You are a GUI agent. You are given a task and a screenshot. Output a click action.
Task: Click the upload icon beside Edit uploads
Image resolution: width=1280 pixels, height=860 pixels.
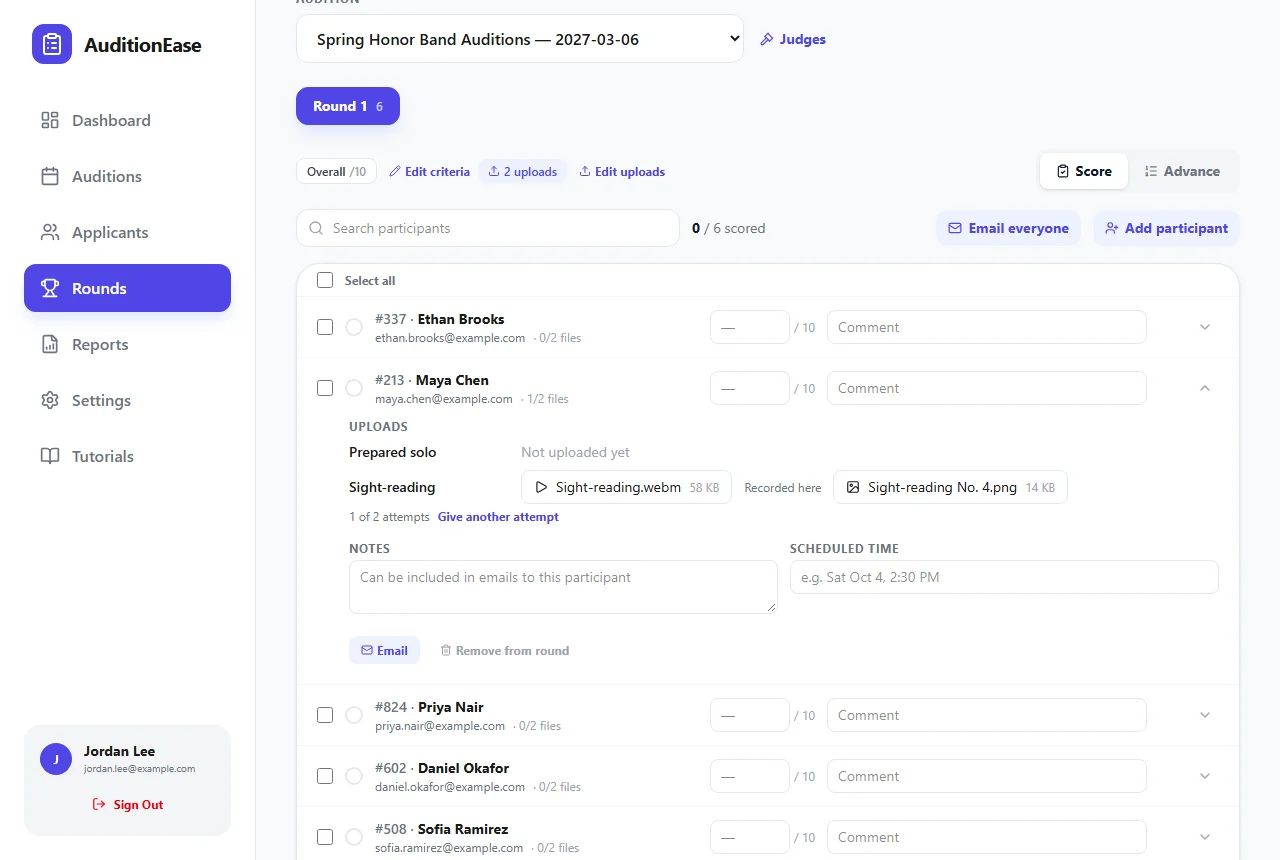pos(585,172)
